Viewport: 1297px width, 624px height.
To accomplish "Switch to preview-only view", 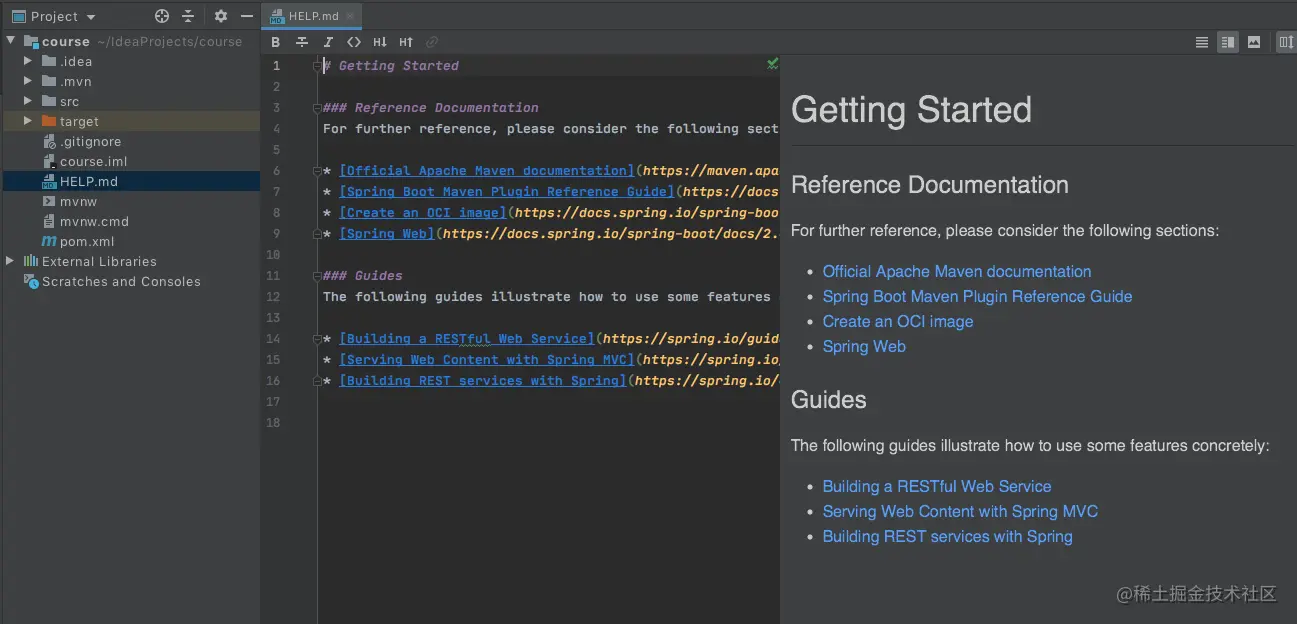I will point(1254,42).
